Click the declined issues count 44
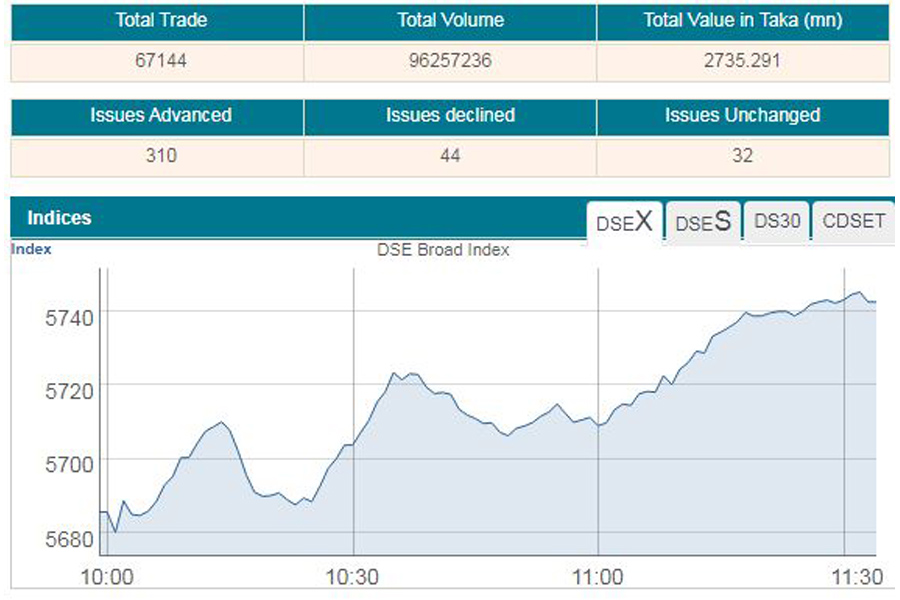The image size is (900, 600). click(x=450, y=155)
